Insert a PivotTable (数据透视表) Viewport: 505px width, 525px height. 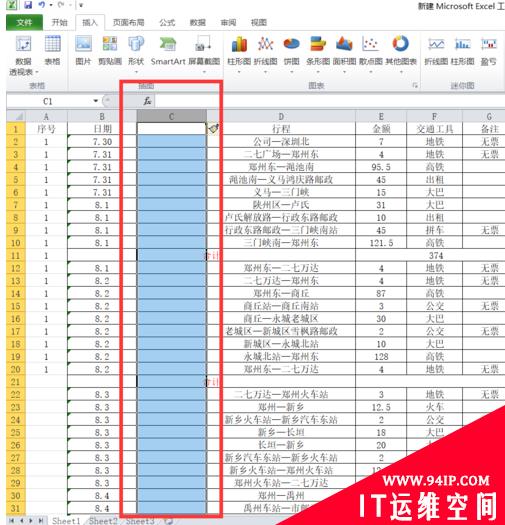pos(23,55)
